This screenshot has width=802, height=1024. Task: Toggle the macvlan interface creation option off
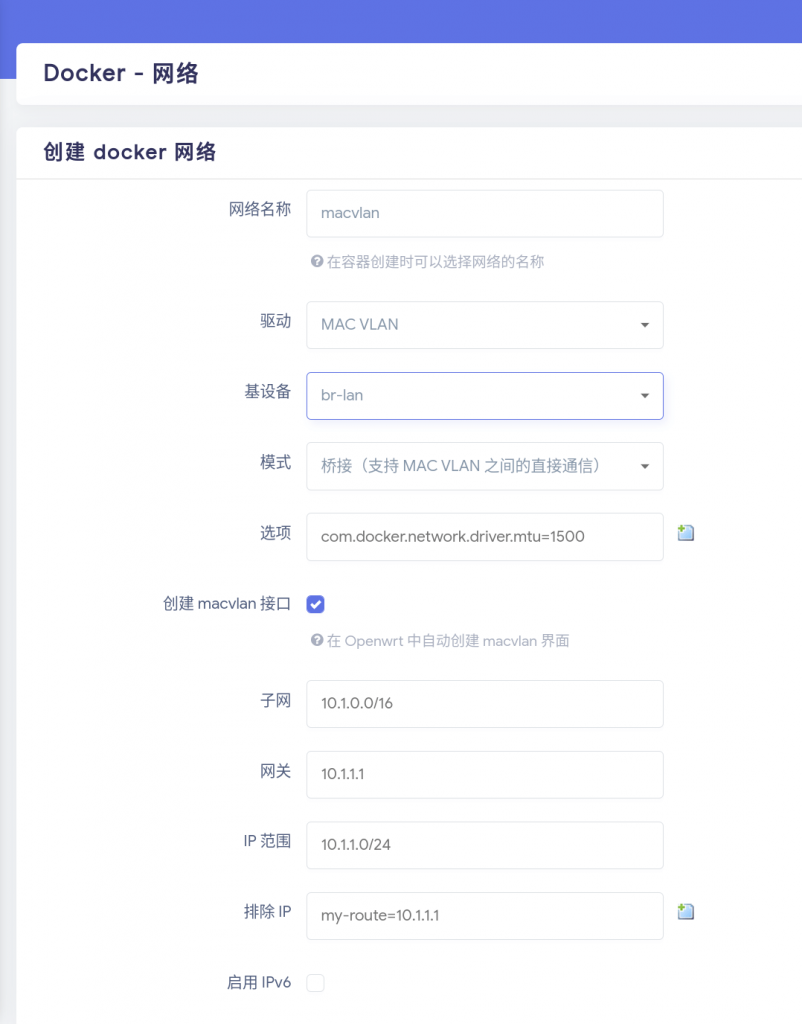click(315, 604)
